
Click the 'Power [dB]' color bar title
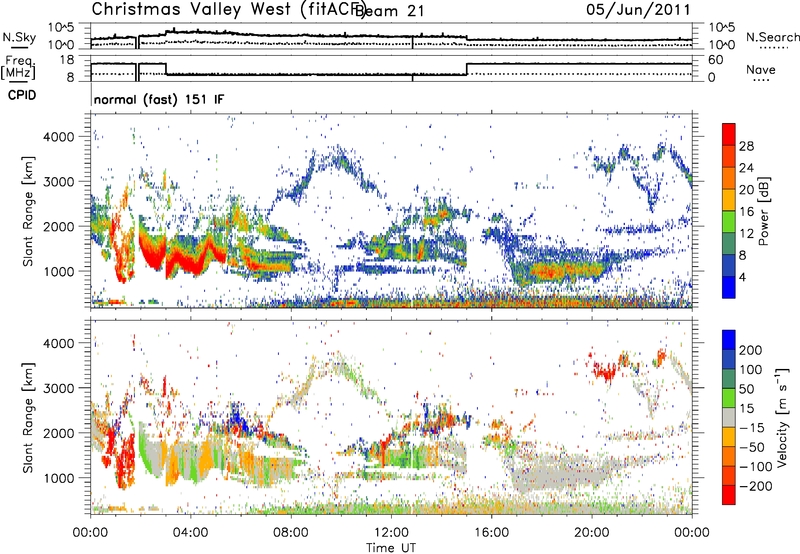(x=764, y=211)
